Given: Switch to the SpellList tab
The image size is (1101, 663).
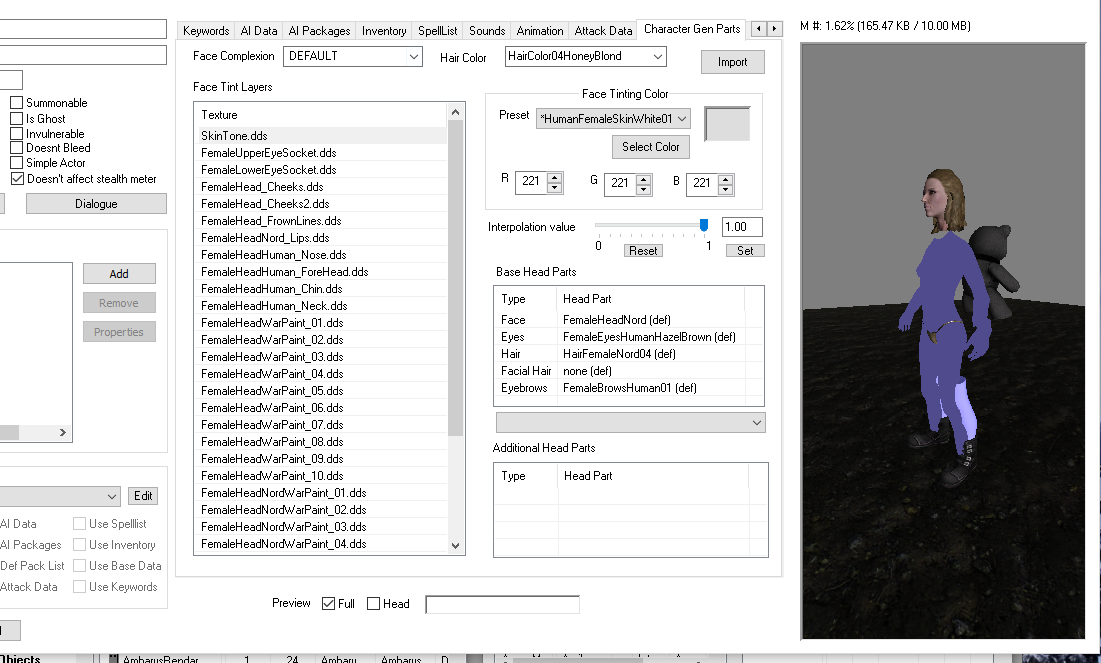Looking at the screenshot, I should 437,31.
